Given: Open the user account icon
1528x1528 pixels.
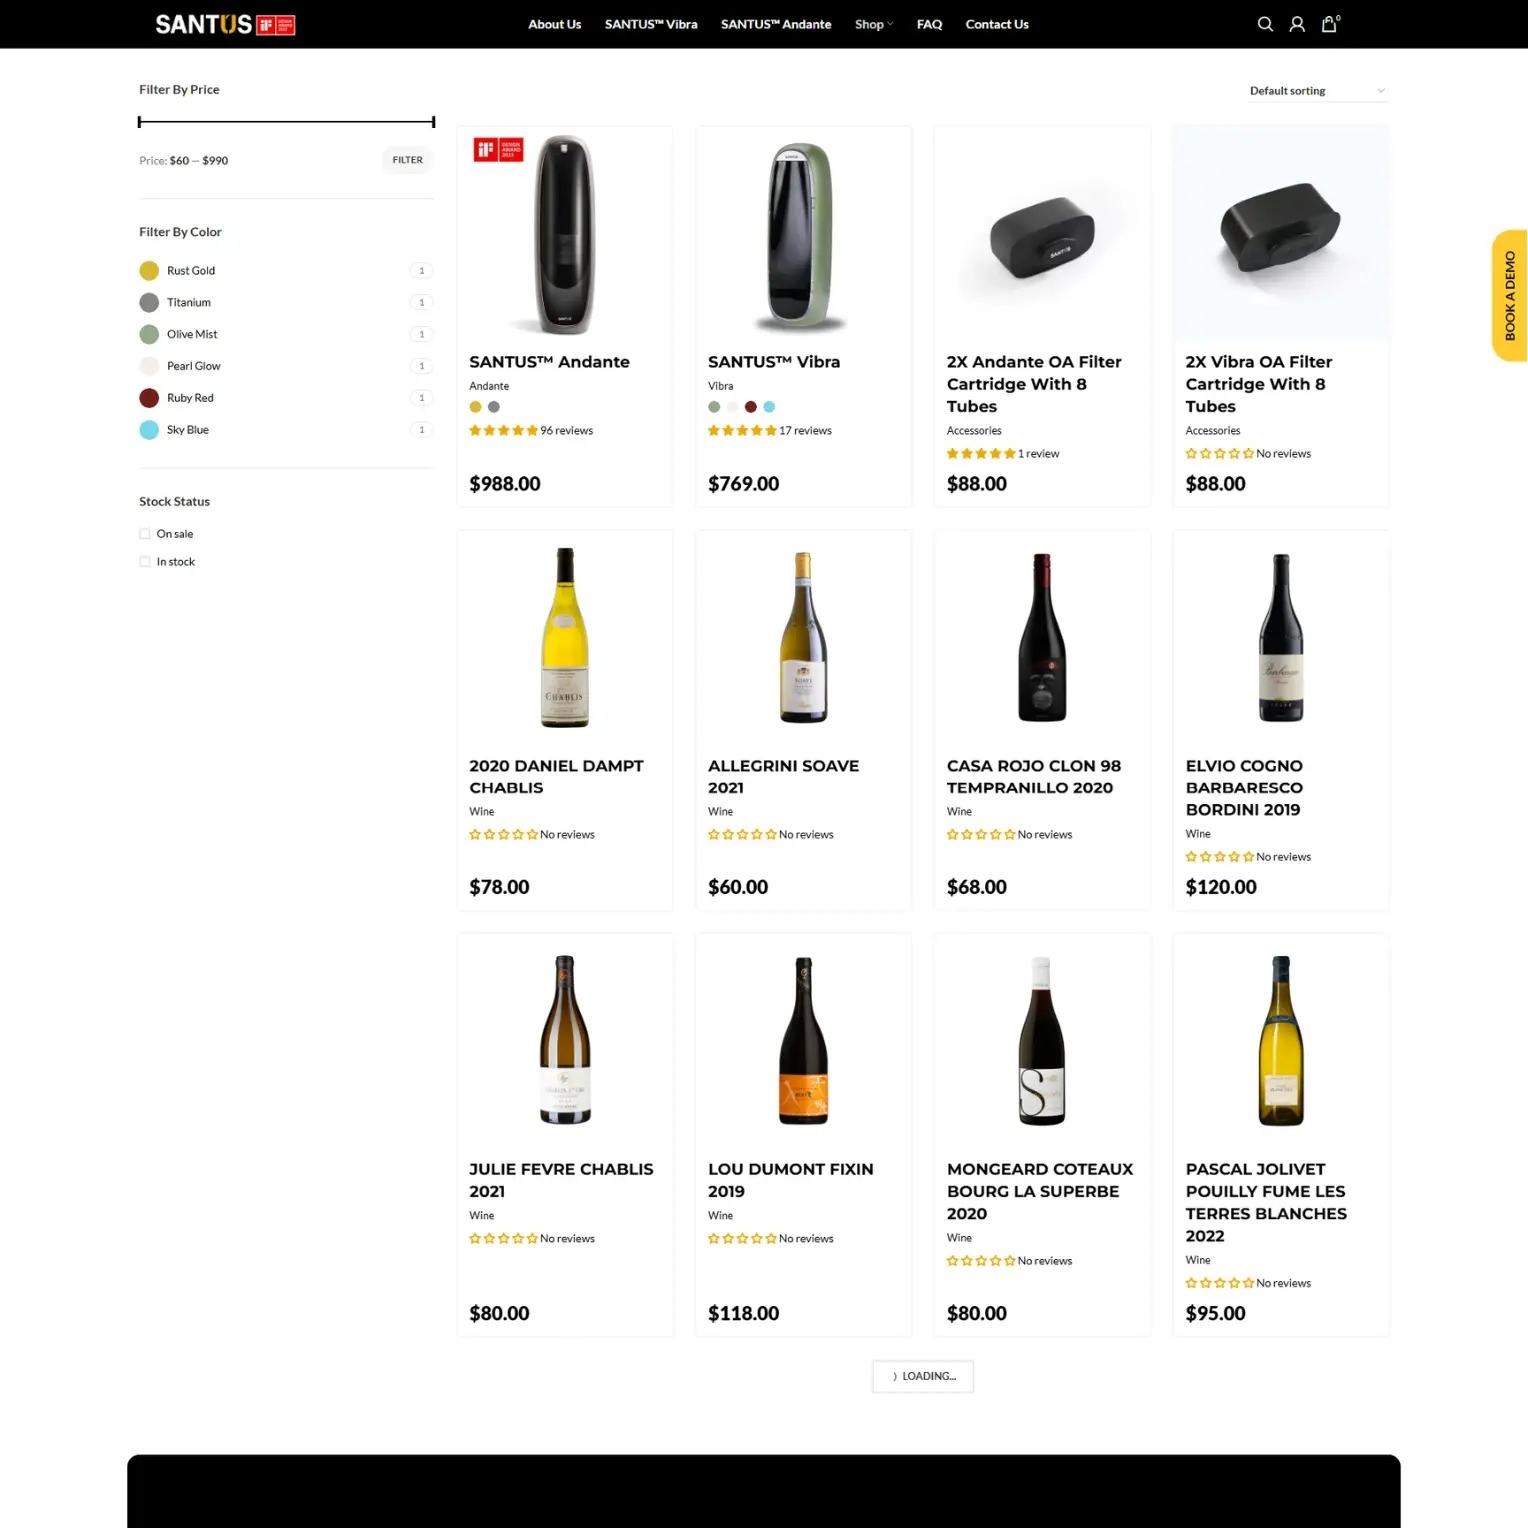Looking at the screenshot, I should pos(1297,24).
